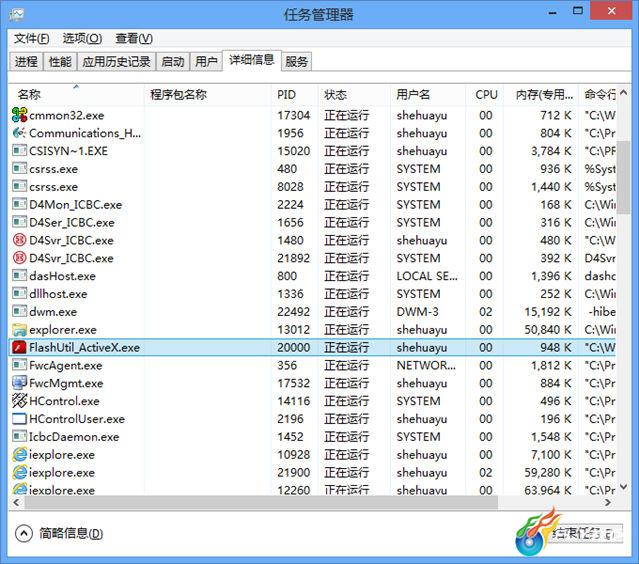Viewport: 639px width, 564px height.
Task: Click the FwcMgmt.exe monitor icon
Action: (19, 383)
